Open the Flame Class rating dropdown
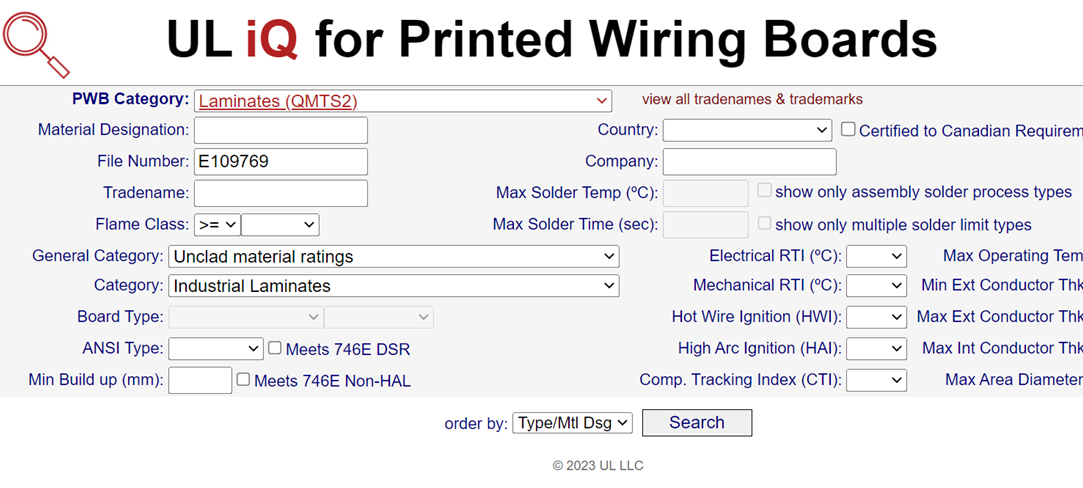Viewport: 1083px width, 488px height. (x=280, y=225)
